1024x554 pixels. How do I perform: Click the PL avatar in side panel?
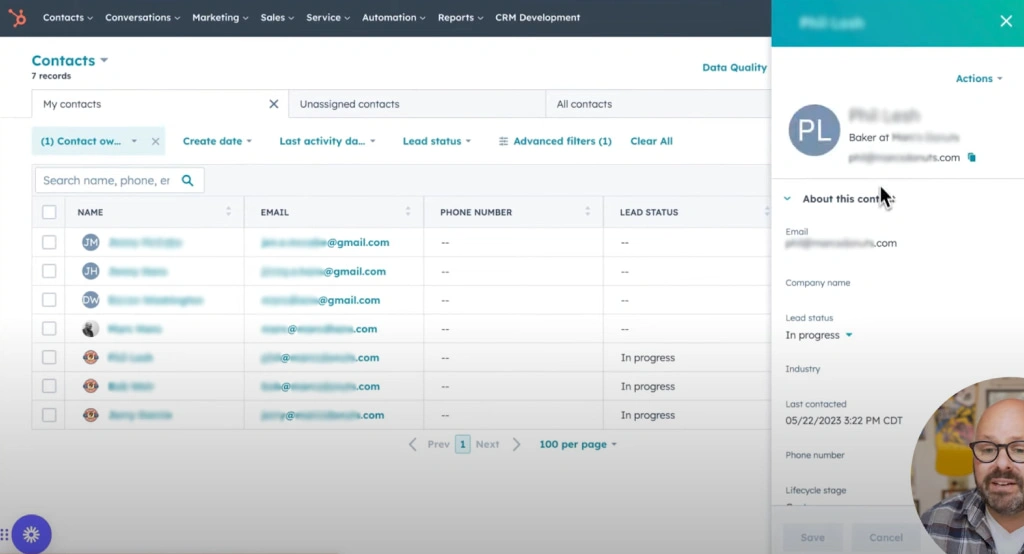814,130
